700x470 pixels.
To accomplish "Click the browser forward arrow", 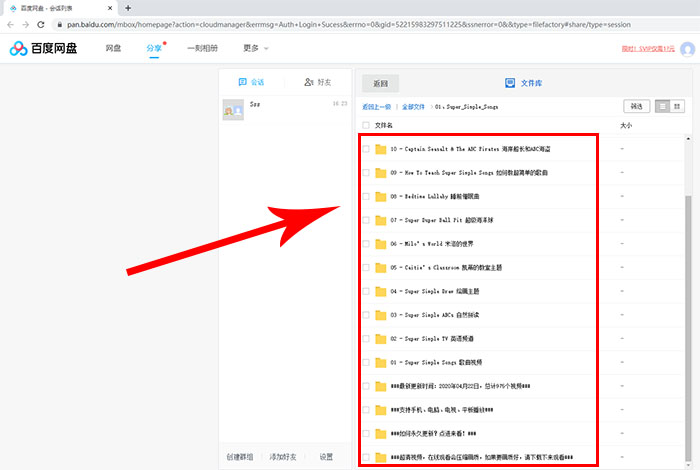I will (x=25, y=25).
